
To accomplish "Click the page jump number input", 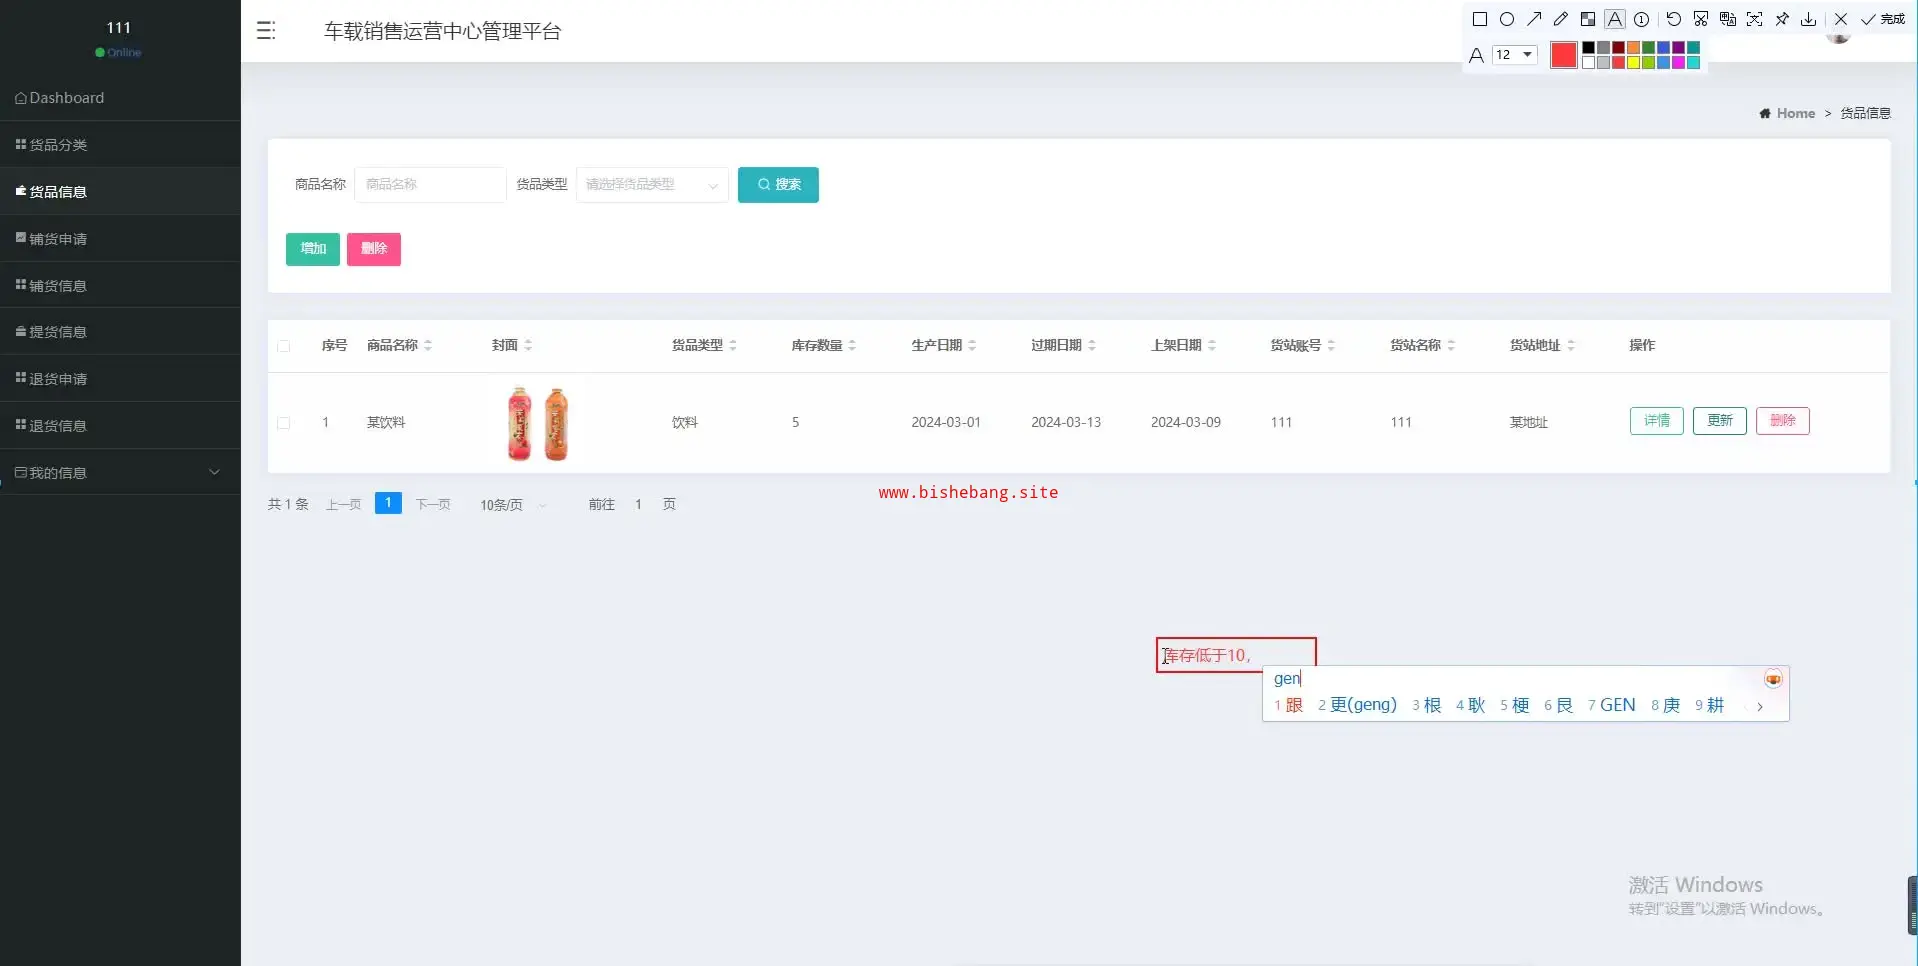I will [x=638, y=505].
